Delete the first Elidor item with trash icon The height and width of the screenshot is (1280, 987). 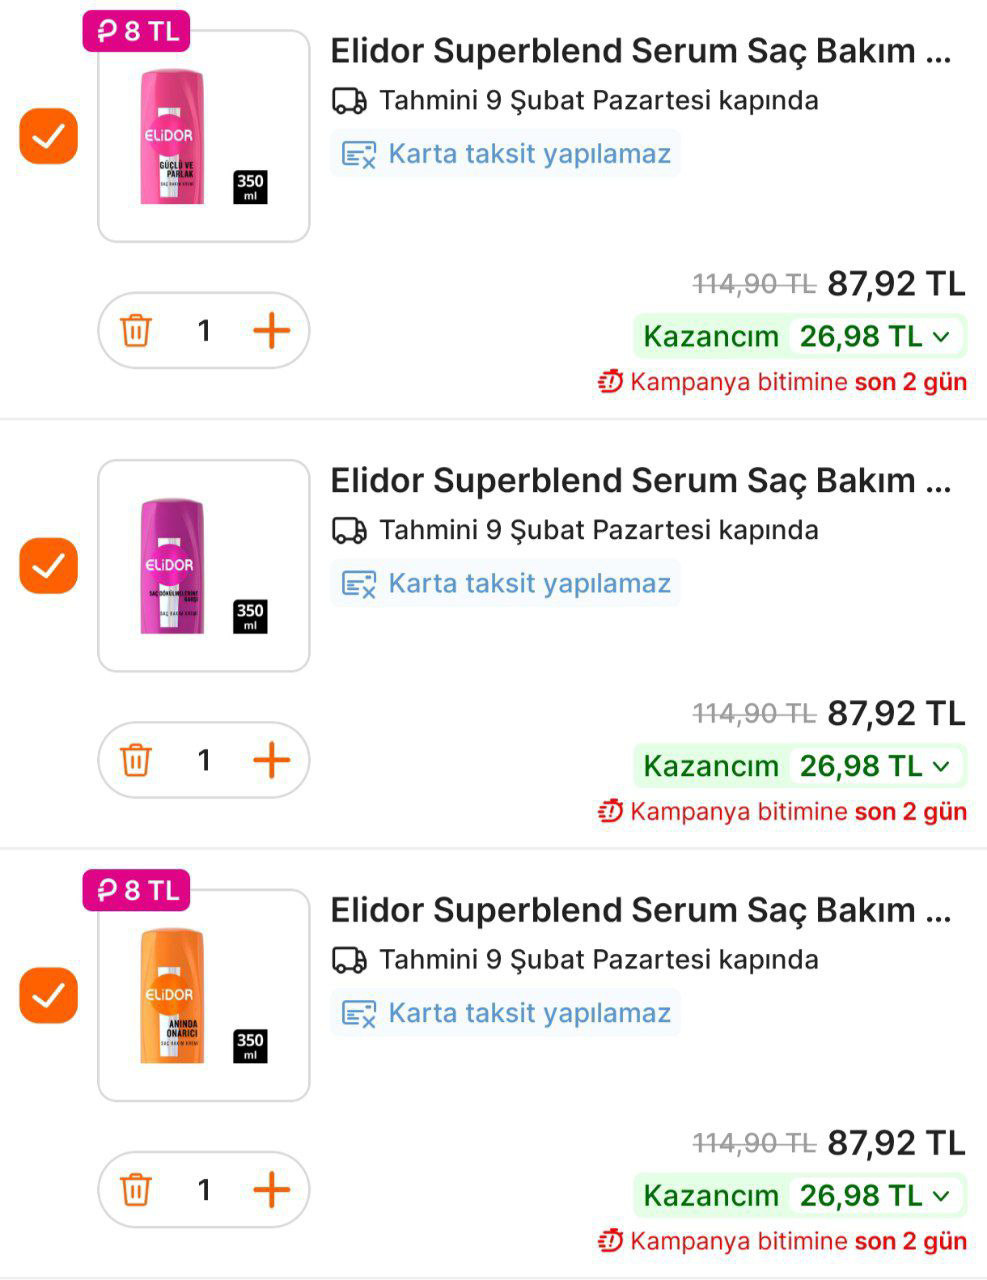(136, 330)
